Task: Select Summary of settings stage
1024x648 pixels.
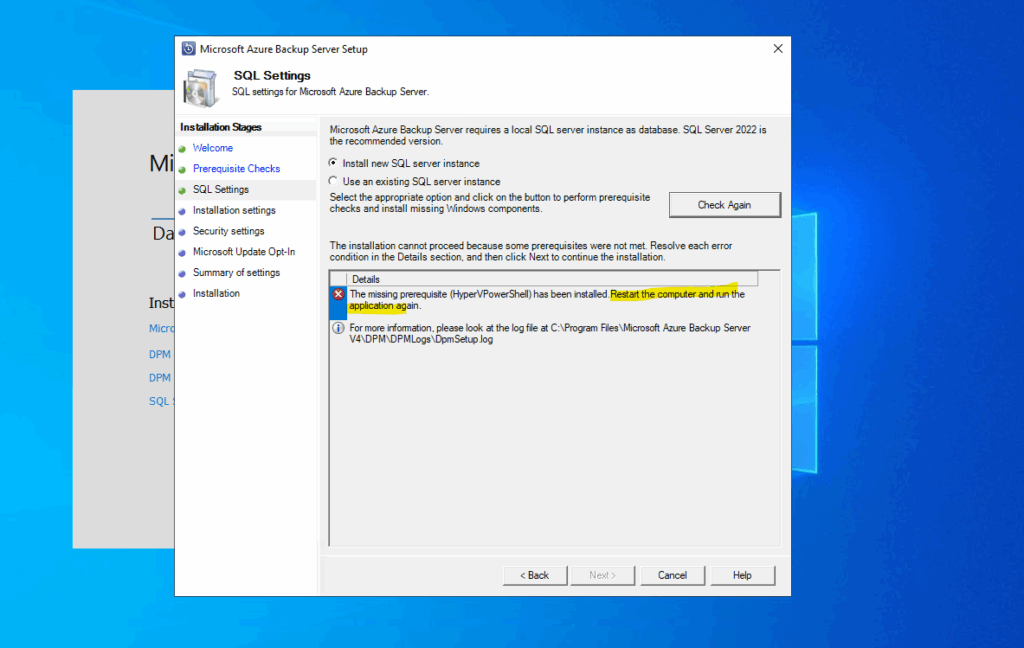Action: coord(236,272)
